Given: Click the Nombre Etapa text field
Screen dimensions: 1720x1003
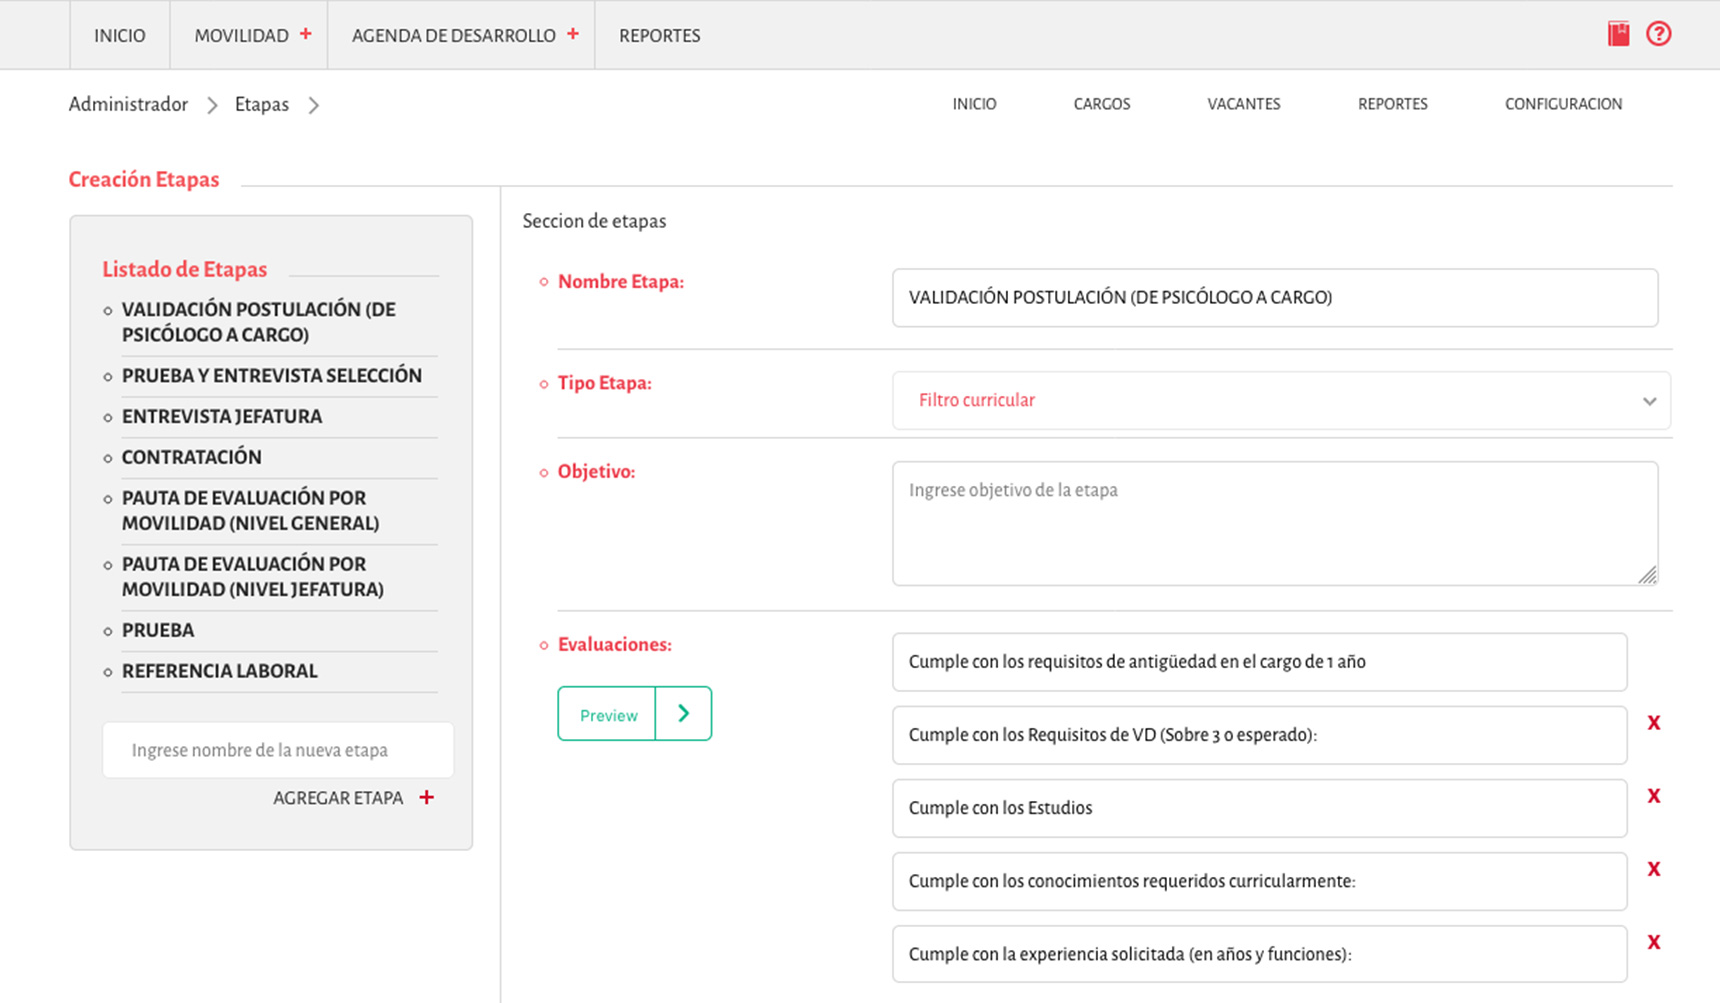Looking at the screenshot, I should pos(1275,297).
